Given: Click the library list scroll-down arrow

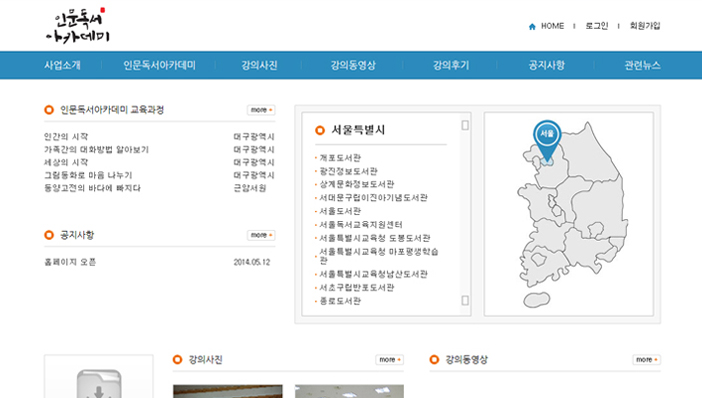Looking at the screenshot, I should point(465,300).
